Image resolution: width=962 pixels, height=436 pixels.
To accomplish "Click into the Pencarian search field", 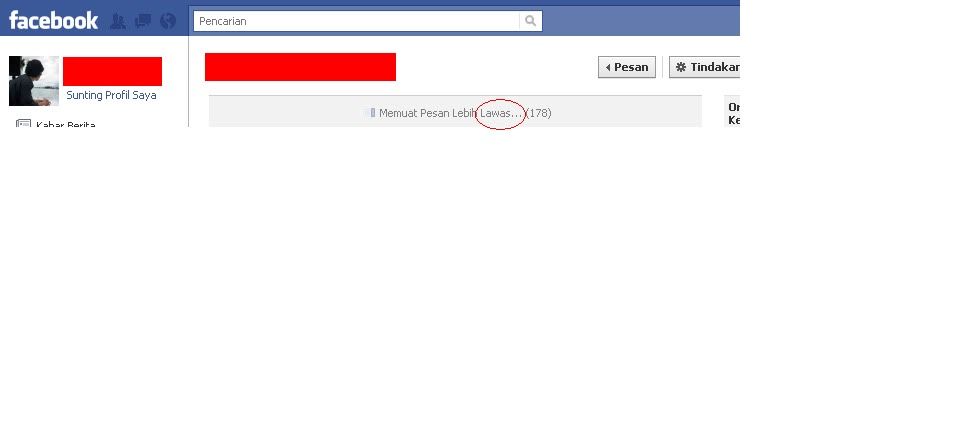I will tap(357, 21).
